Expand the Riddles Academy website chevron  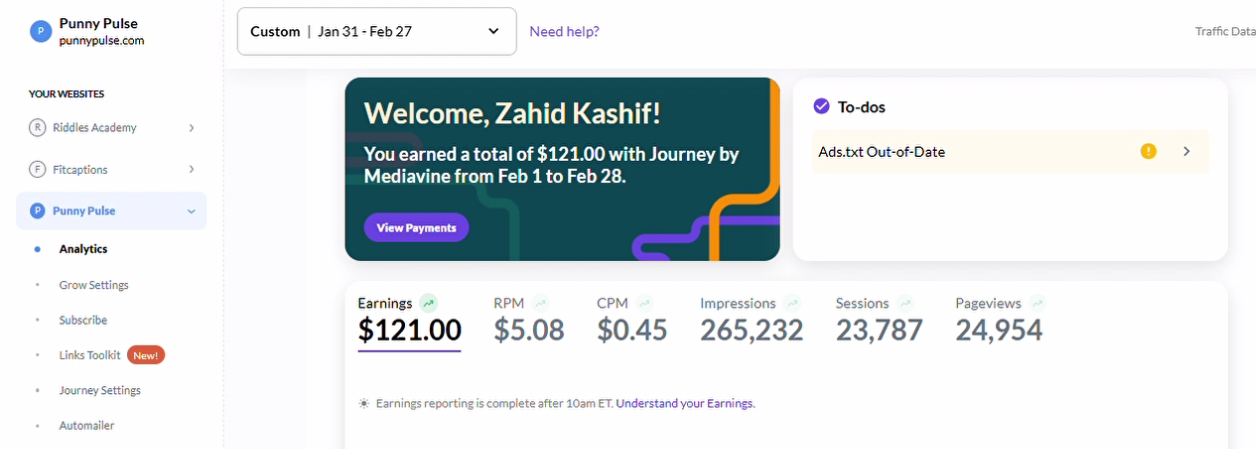[x=191, y=128]
